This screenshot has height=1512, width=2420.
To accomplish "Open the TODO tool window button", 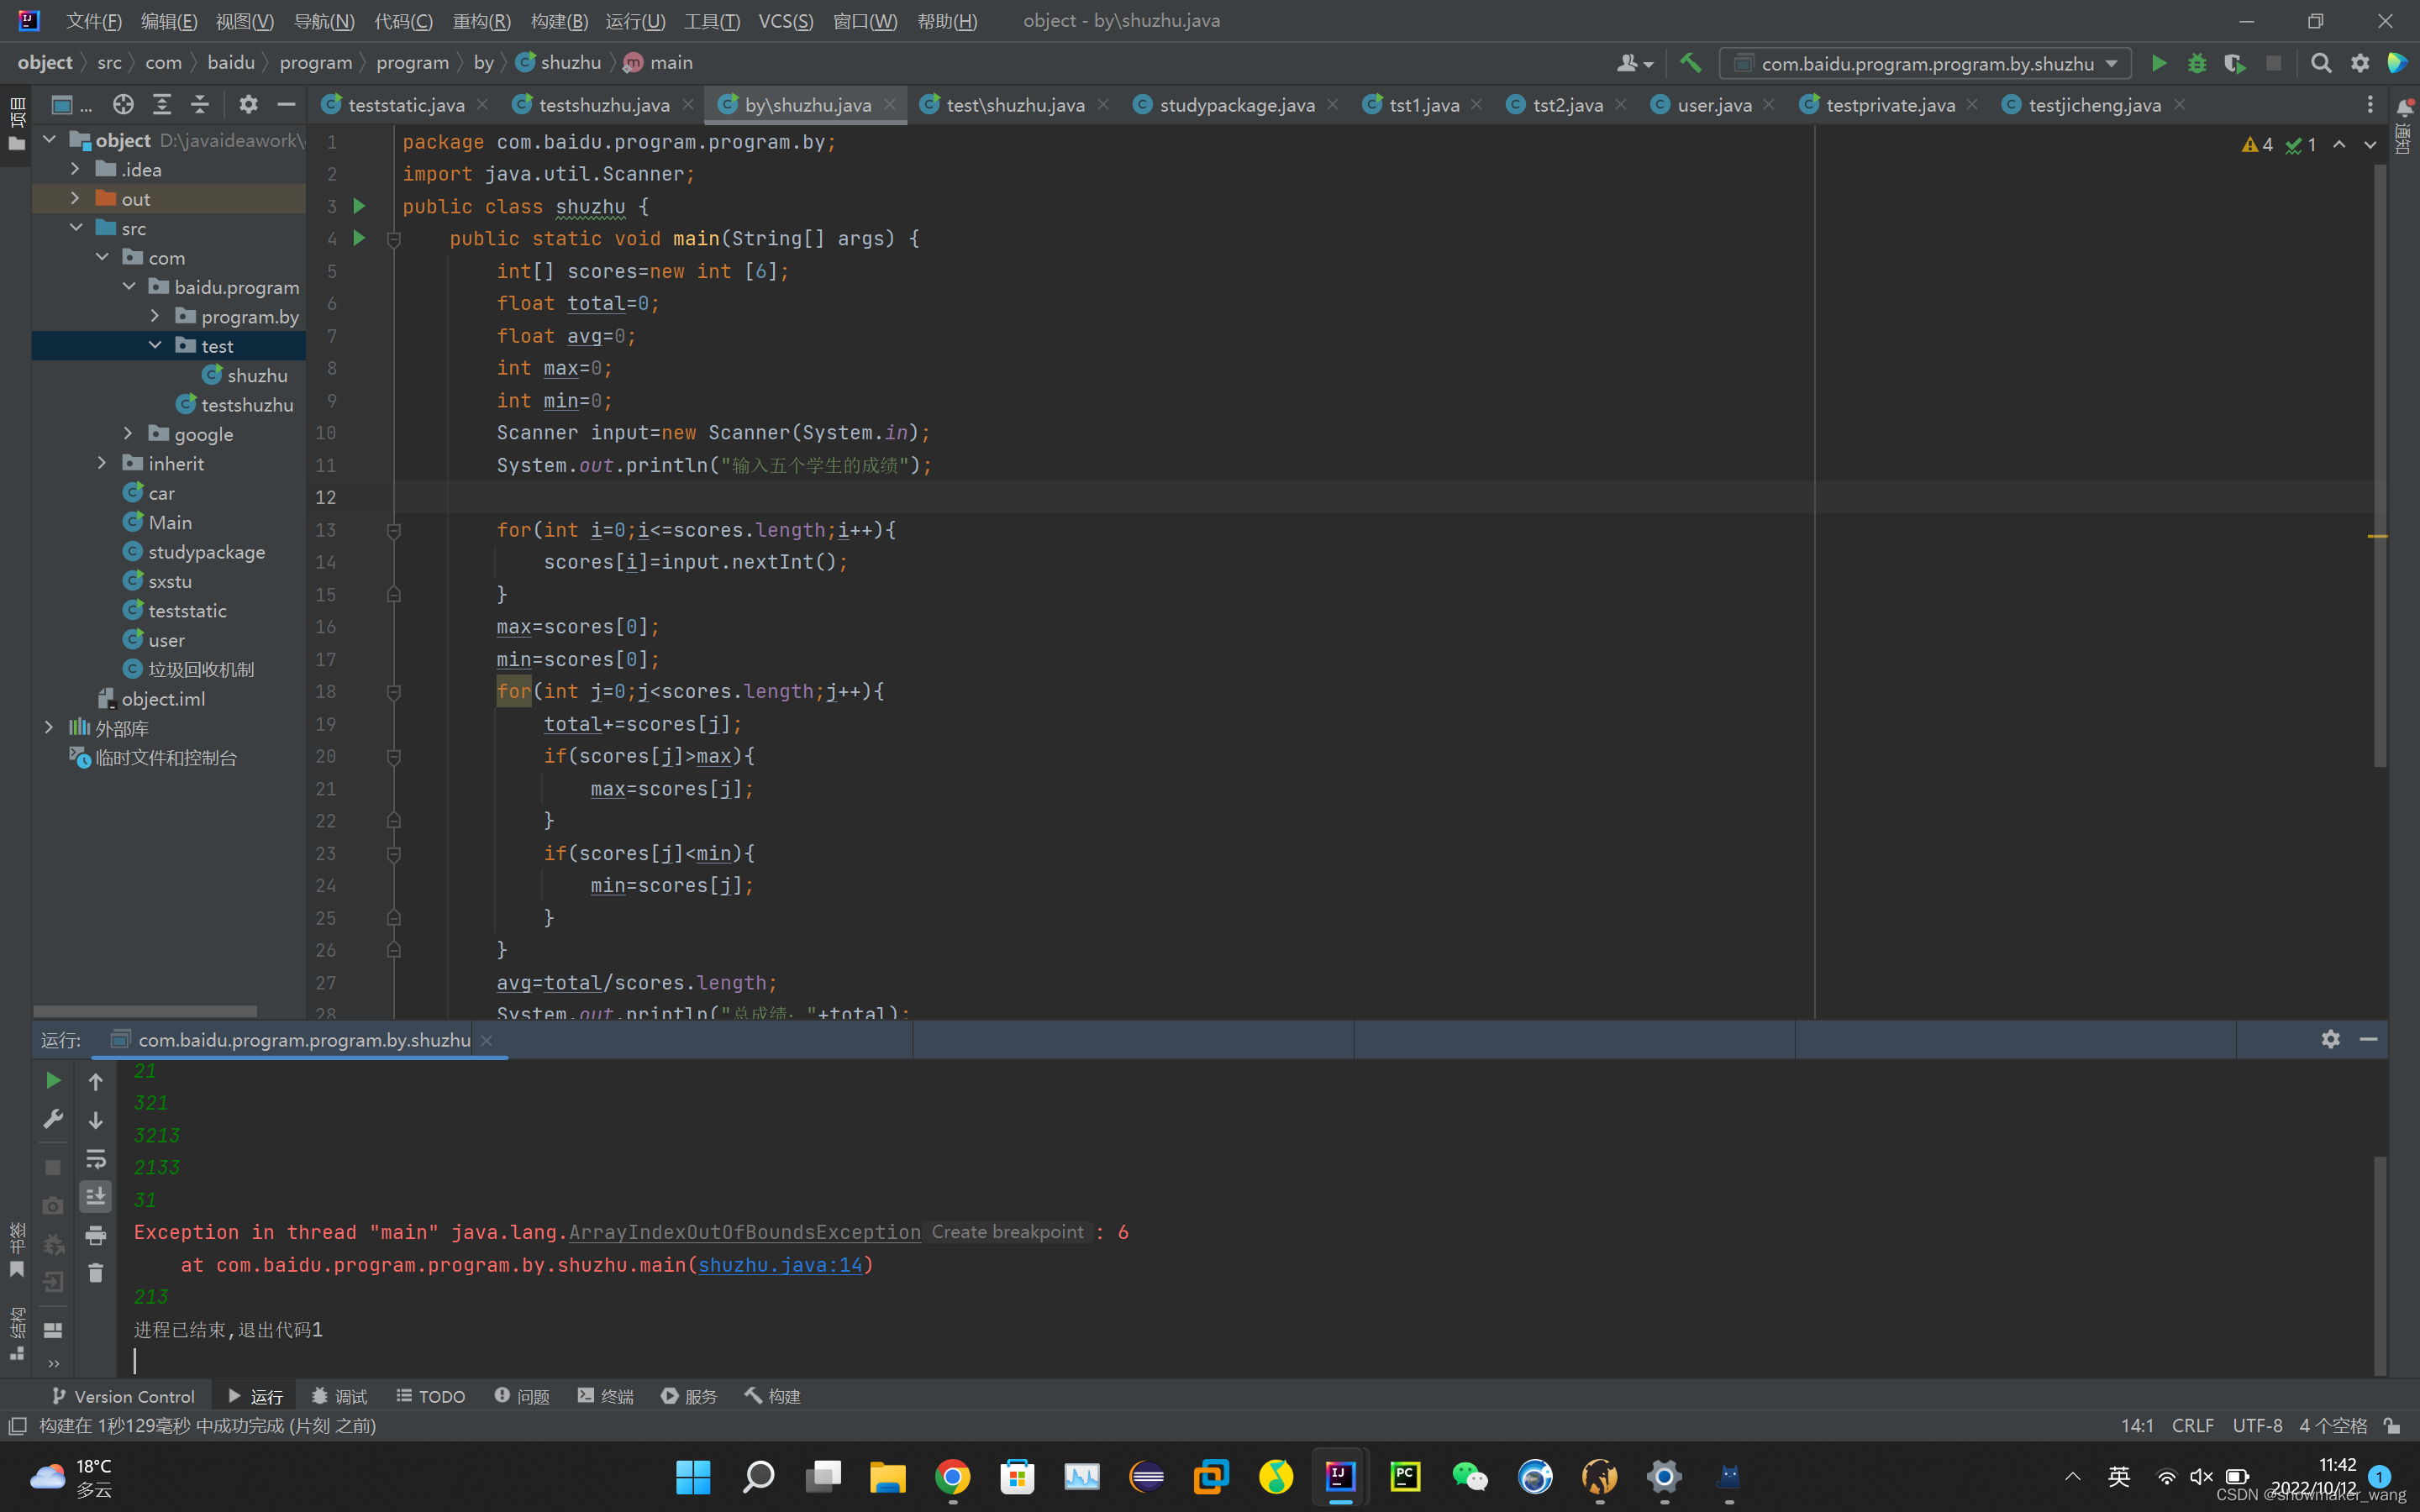I will [x=431, y=1396].
